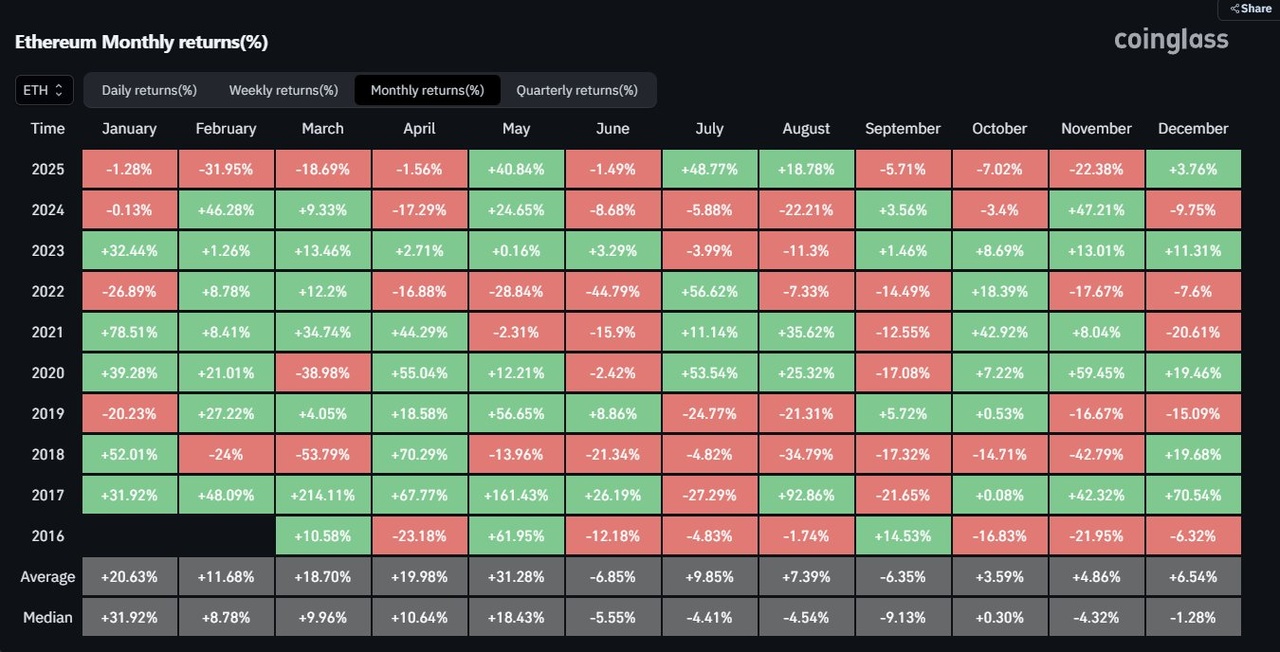Select the Monthly returns(%) tab

(427, 90)
